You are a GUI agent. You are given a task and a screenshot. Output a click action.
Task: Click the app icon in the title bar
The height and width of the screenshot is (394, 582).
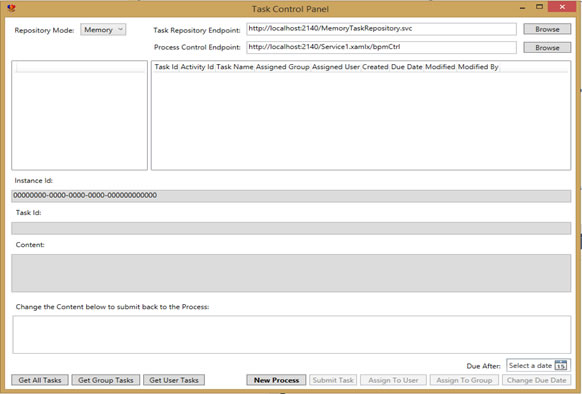11,8
